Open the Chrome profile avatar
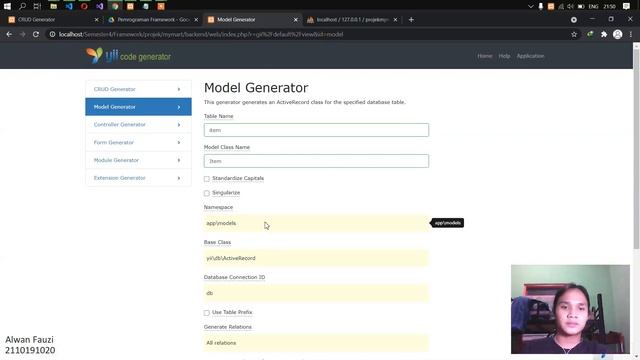This screenshot has height=360, width=640. (x=618, y=34)
